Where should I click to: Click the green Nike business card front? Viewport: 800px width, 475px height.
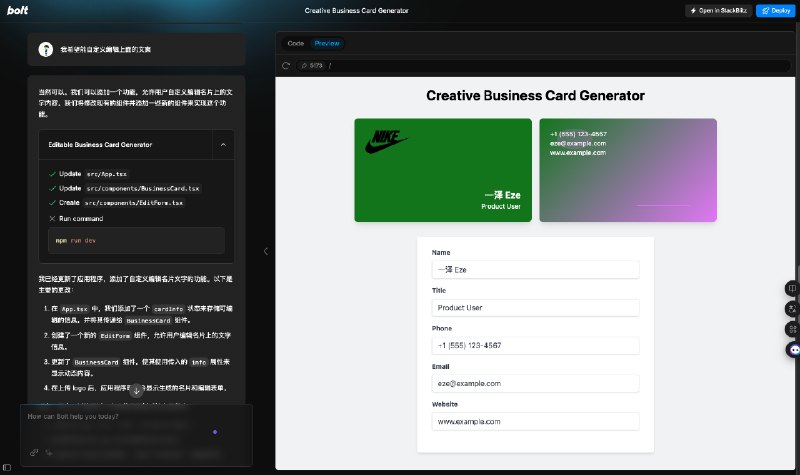click(x=443, y=170)
